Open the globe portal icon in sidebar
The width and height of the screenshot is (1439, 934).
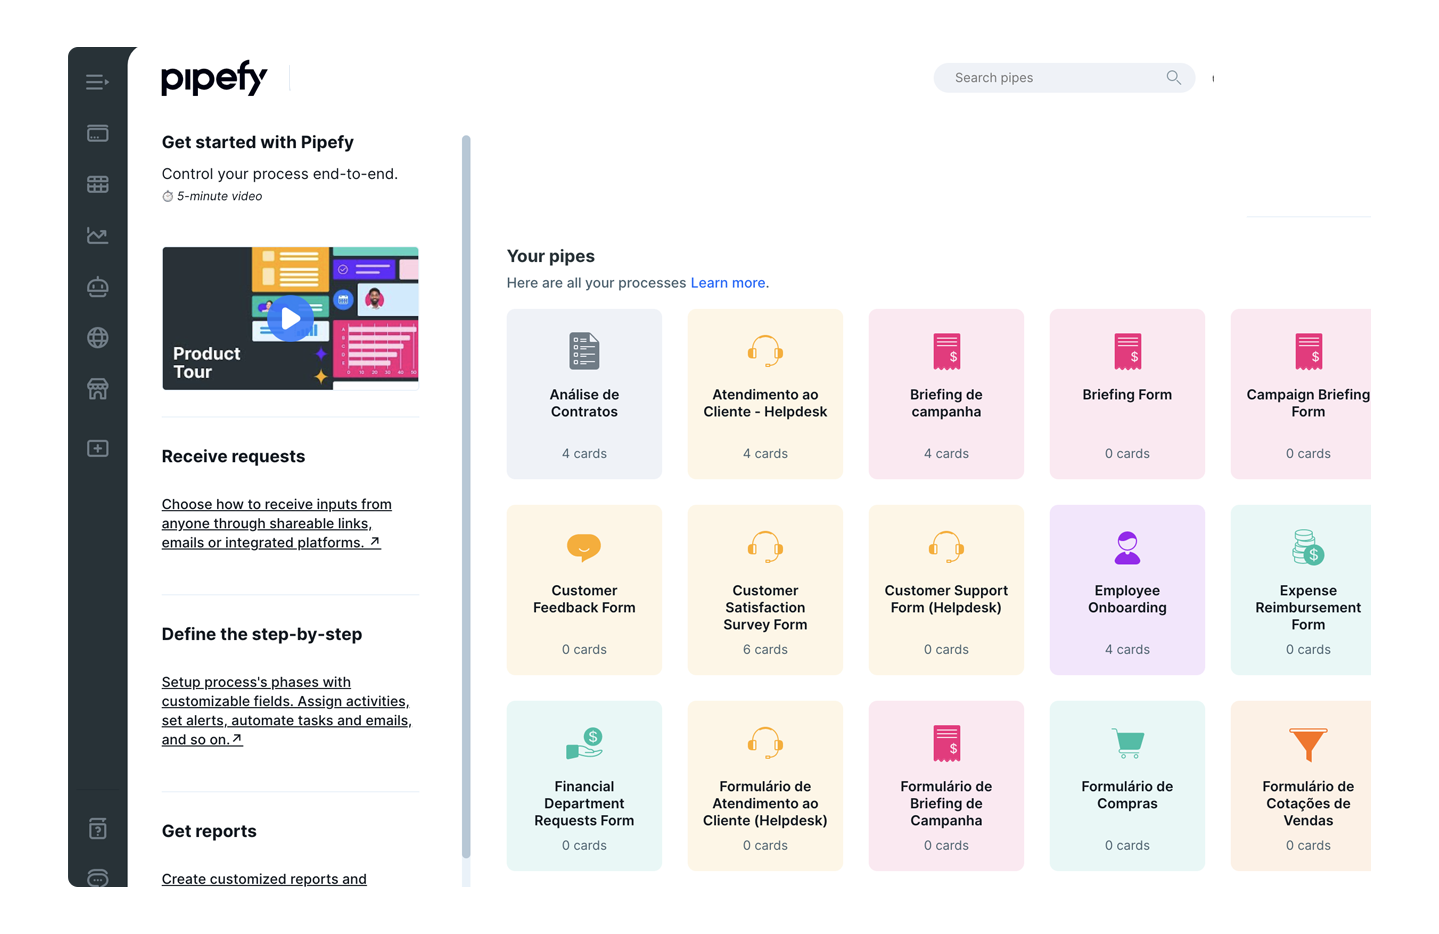click(97, 338)
